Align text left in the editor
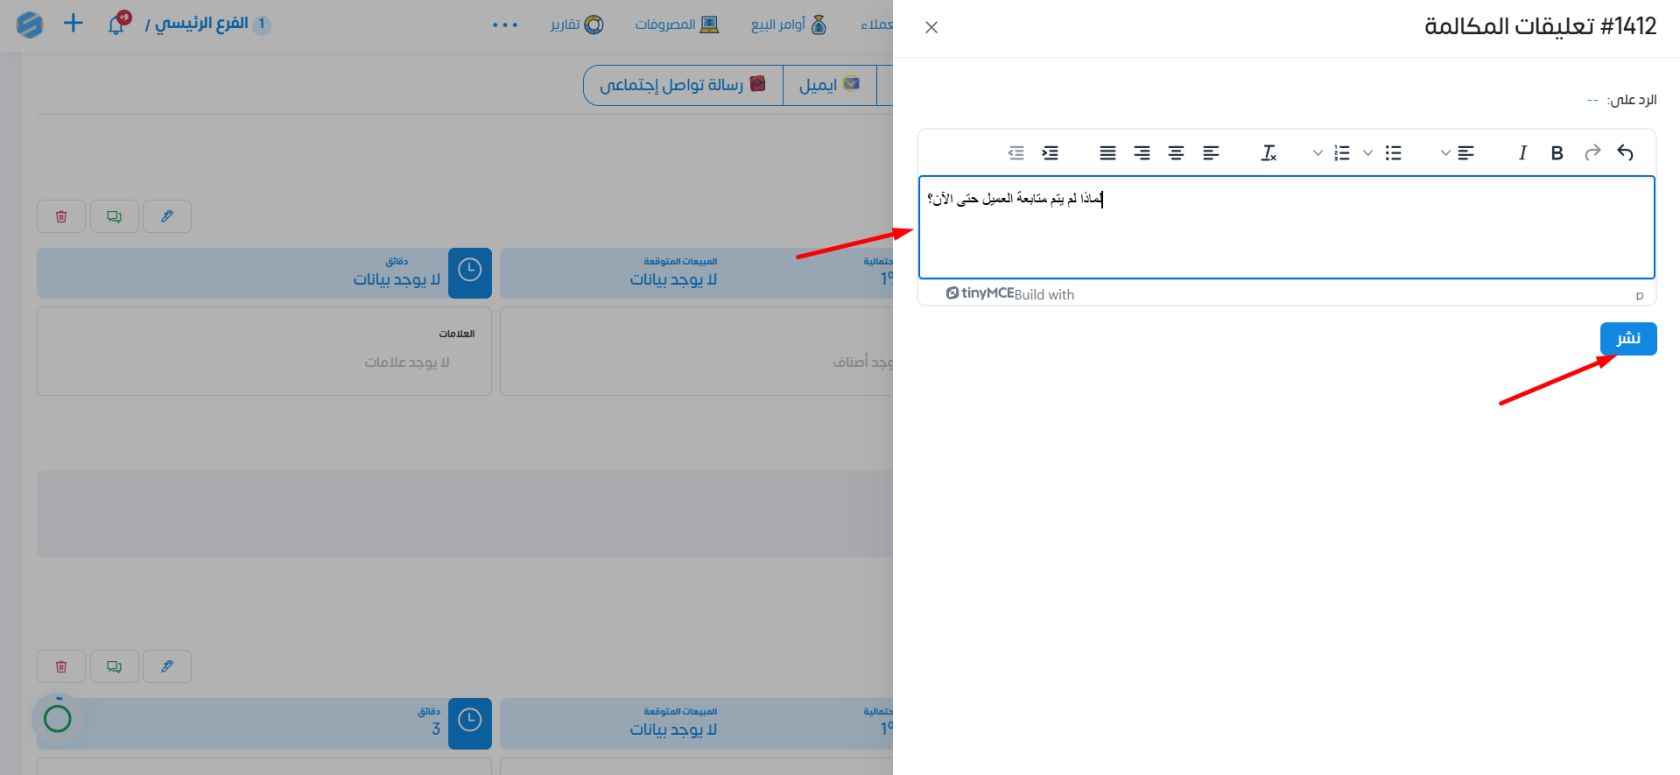The width and height of the screenshot is (1680, 775). 1211,153
